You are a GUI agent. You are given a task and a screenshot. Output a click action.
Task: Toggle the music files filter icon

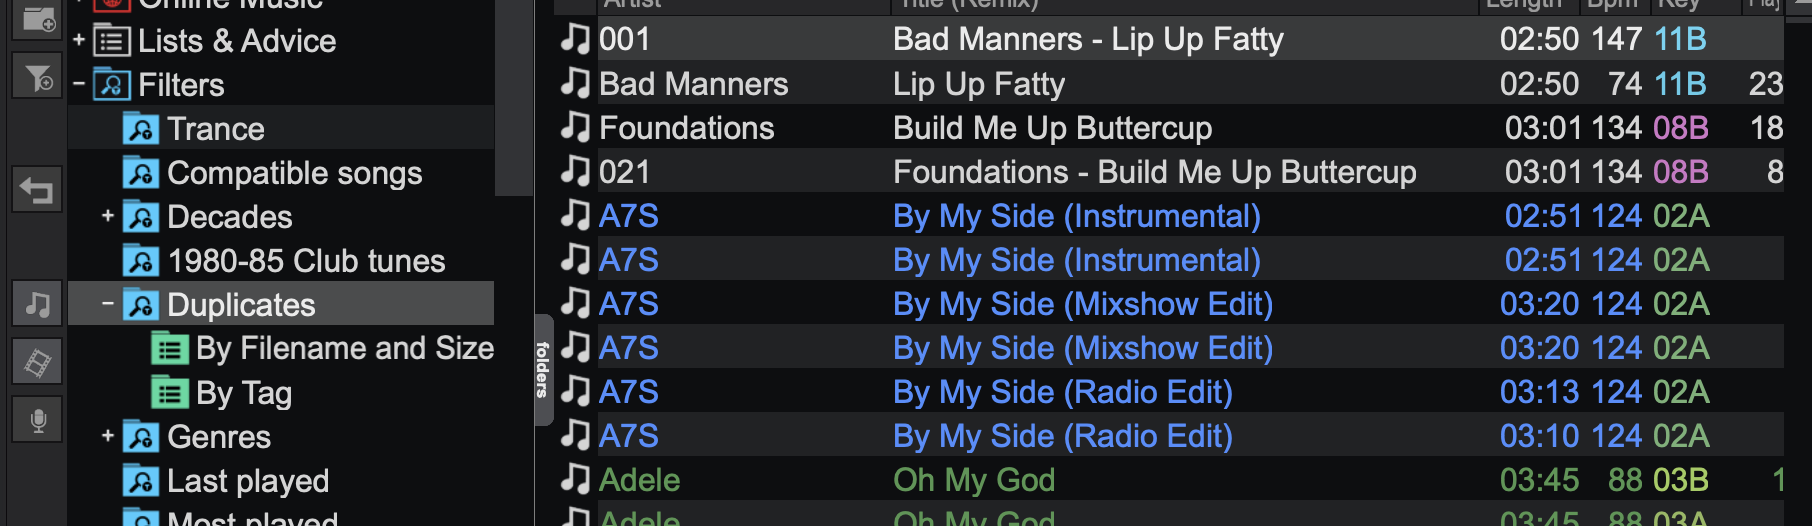[38, 304]
